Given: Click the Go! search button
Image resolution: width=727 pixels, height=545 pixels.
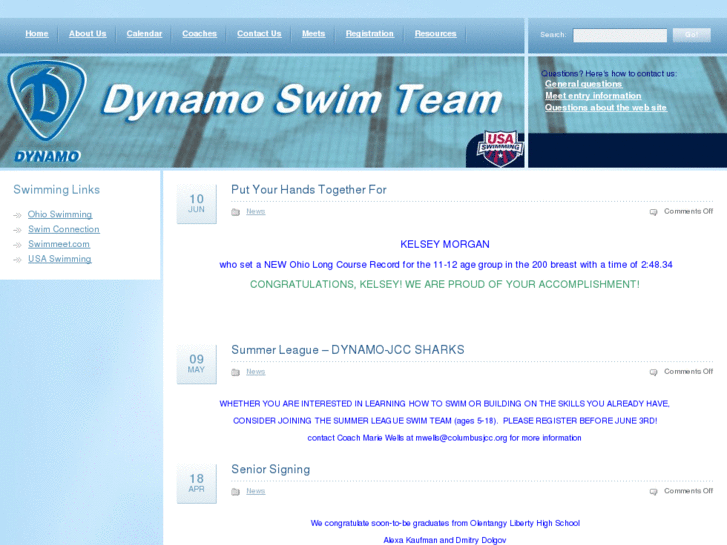Looking at the screenshot, I should point(691,35).
